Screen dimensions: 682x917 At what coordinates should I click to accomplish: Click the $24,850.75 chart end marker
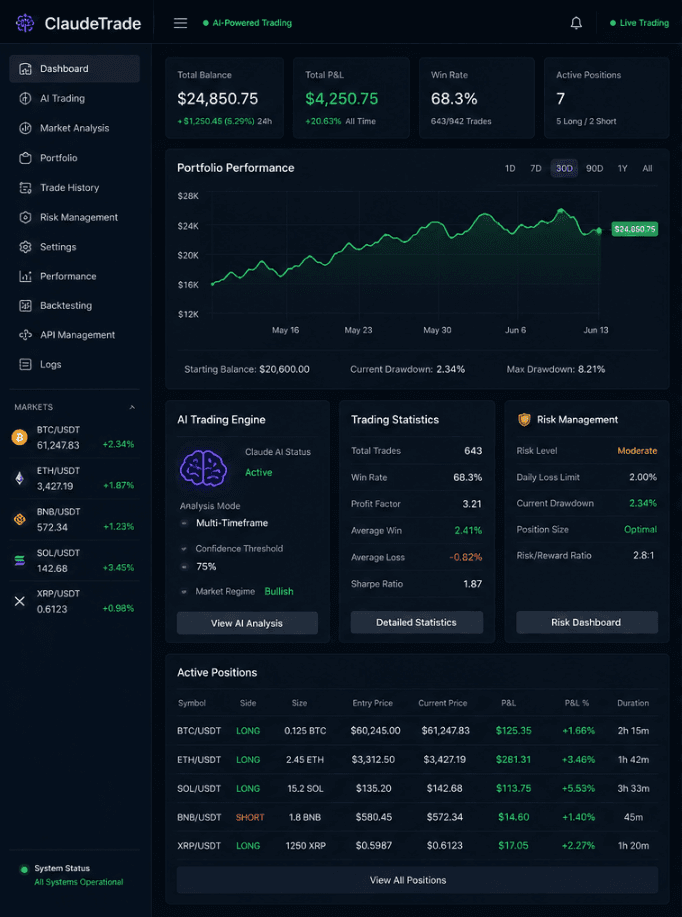(635, 229)
